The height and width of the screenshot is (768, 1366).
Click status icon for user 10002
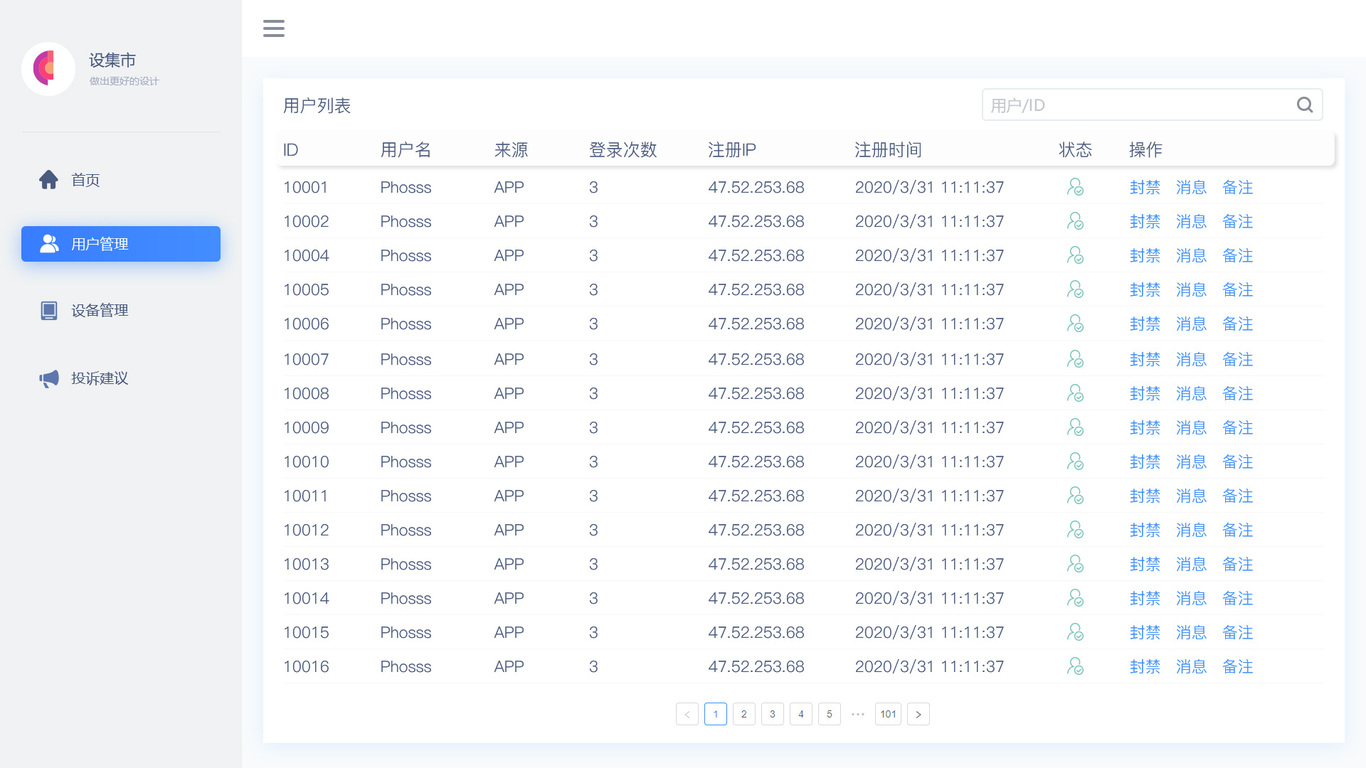pos(1075,221)
